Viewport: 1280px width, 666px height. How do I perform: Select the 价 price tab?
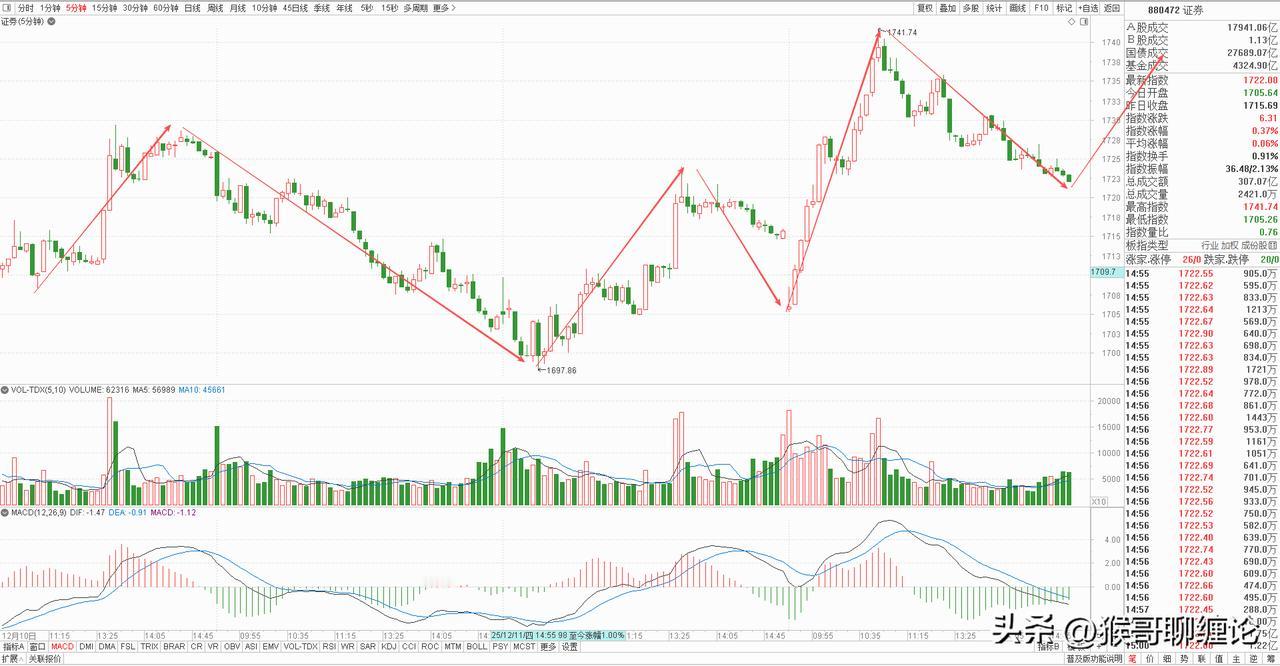1149,659
